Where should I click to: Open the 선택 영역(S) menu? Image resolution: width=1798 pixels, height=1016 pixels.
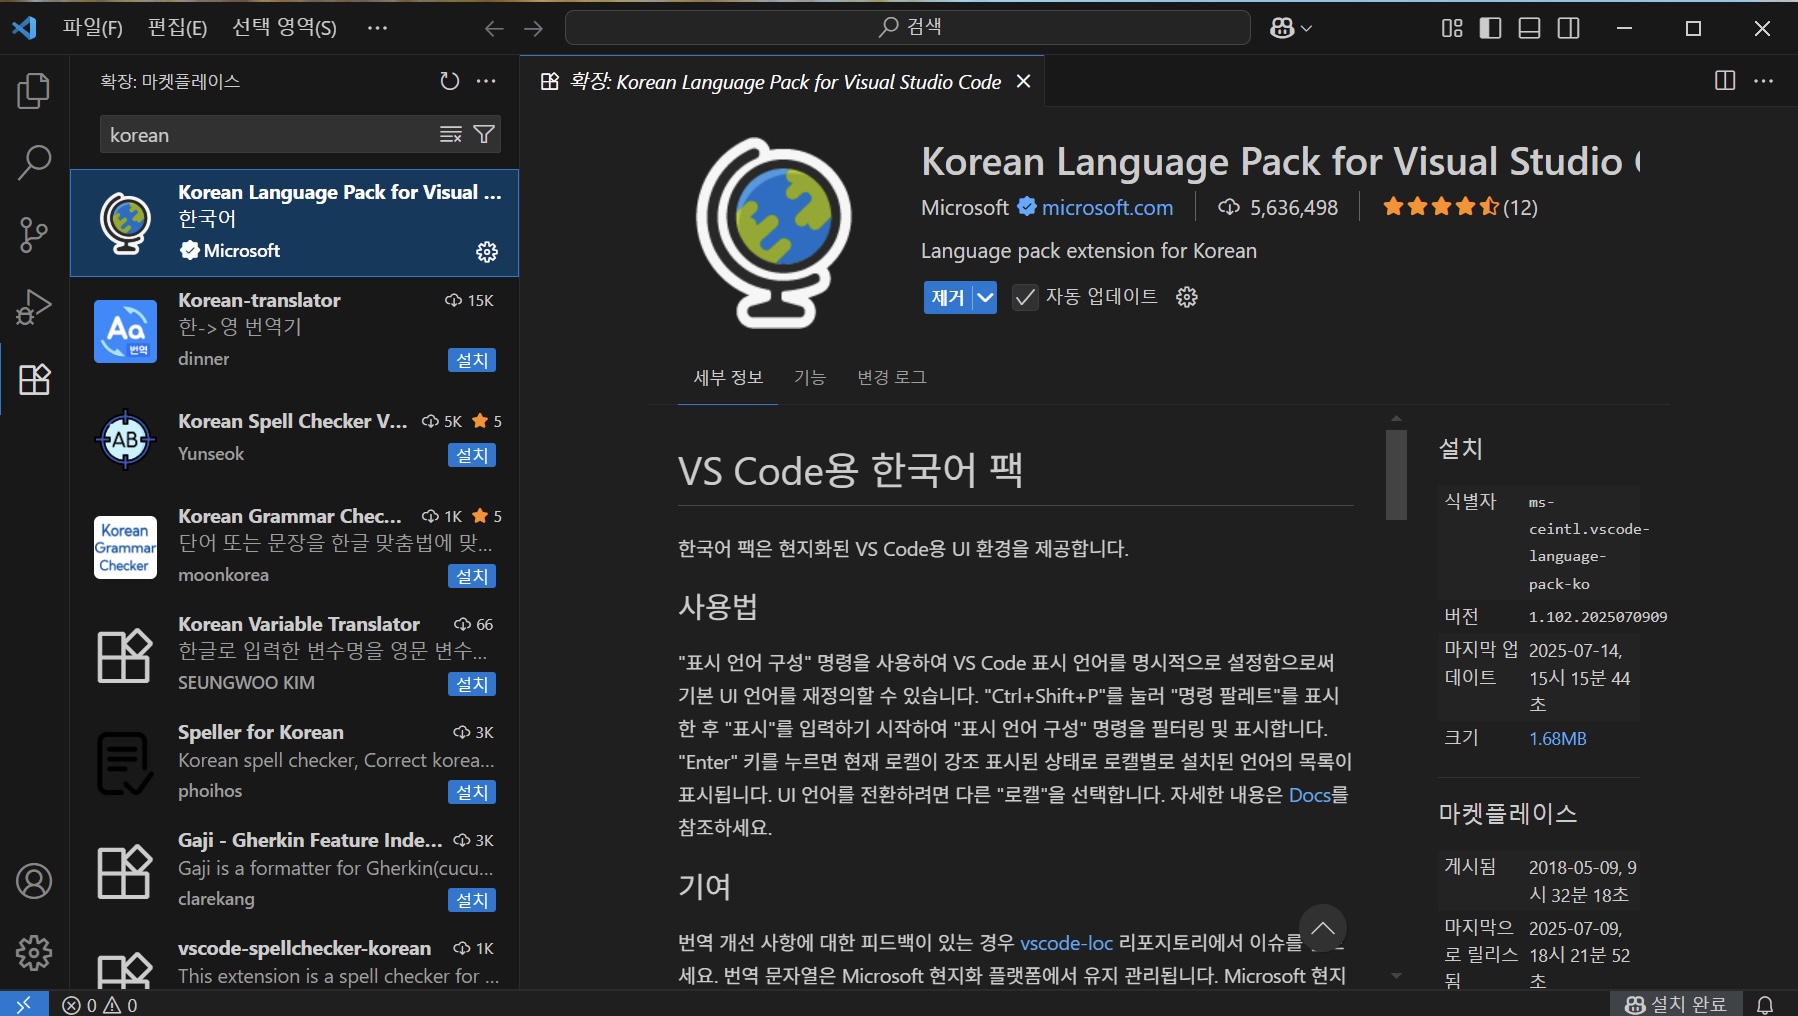(284, 28)
